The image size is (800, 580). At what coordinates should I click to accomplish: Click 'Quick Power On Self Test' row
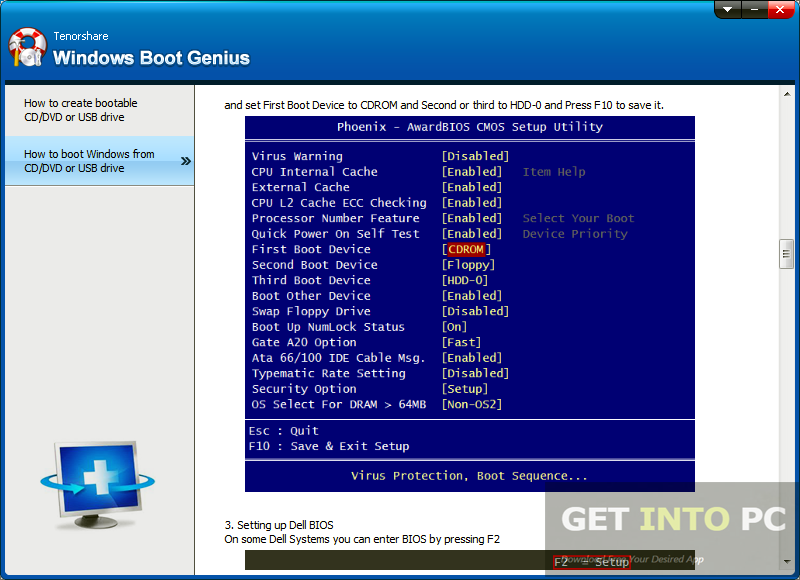(x=377, y=234)
